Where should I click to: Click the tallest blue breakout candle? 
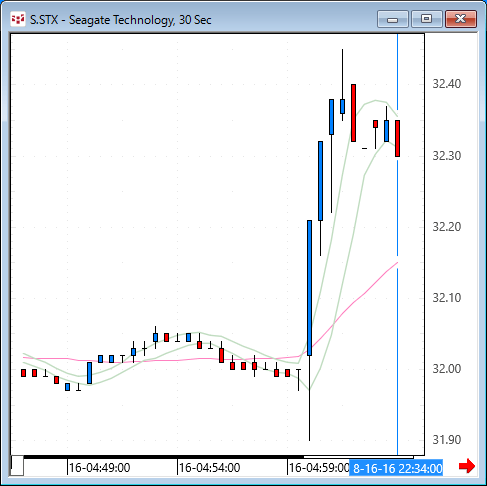pos(309,288)
